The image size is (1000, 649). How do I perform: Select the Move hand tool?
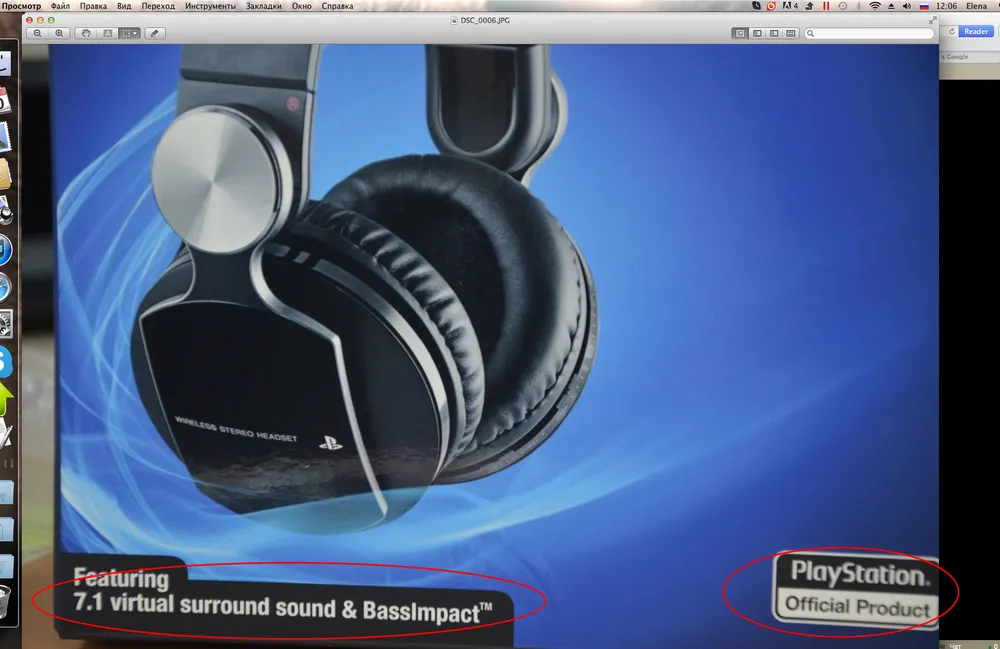coord(85,33)
